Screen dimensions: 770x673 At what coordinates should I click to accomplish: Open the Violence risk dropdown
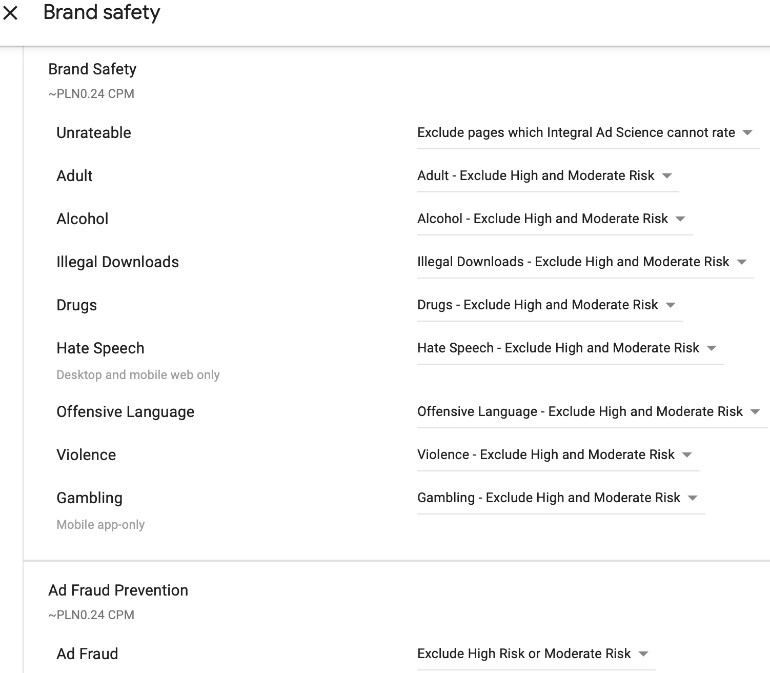click(555, 455)
